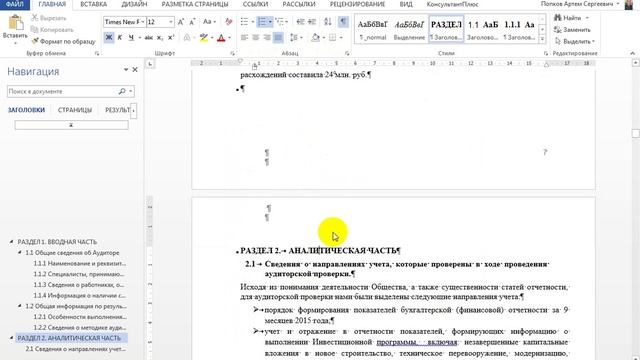
Task: Center the paragraph text
Action: pos(256,38)
